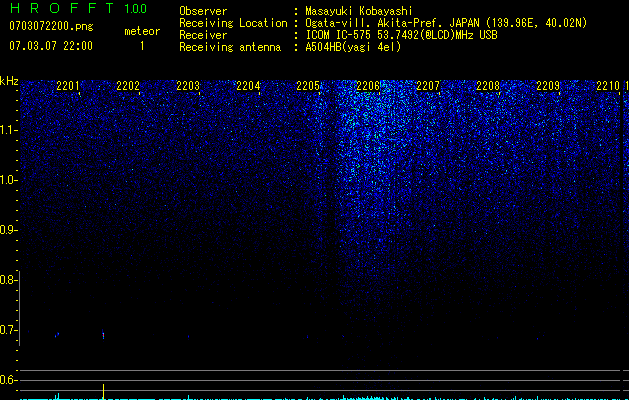Click the Observer name Masayuki Kobayashi
The image size is (629, 400).
(x=359, y=11)
